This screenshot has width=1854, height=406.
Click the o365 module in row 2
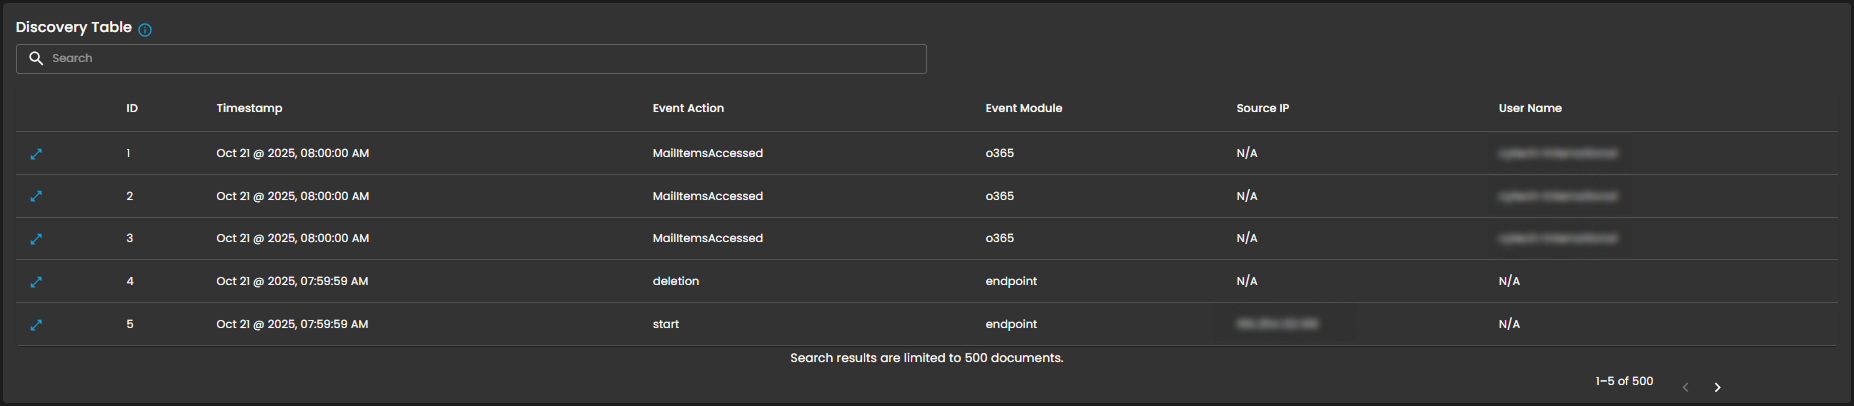(x=999, y=196)
